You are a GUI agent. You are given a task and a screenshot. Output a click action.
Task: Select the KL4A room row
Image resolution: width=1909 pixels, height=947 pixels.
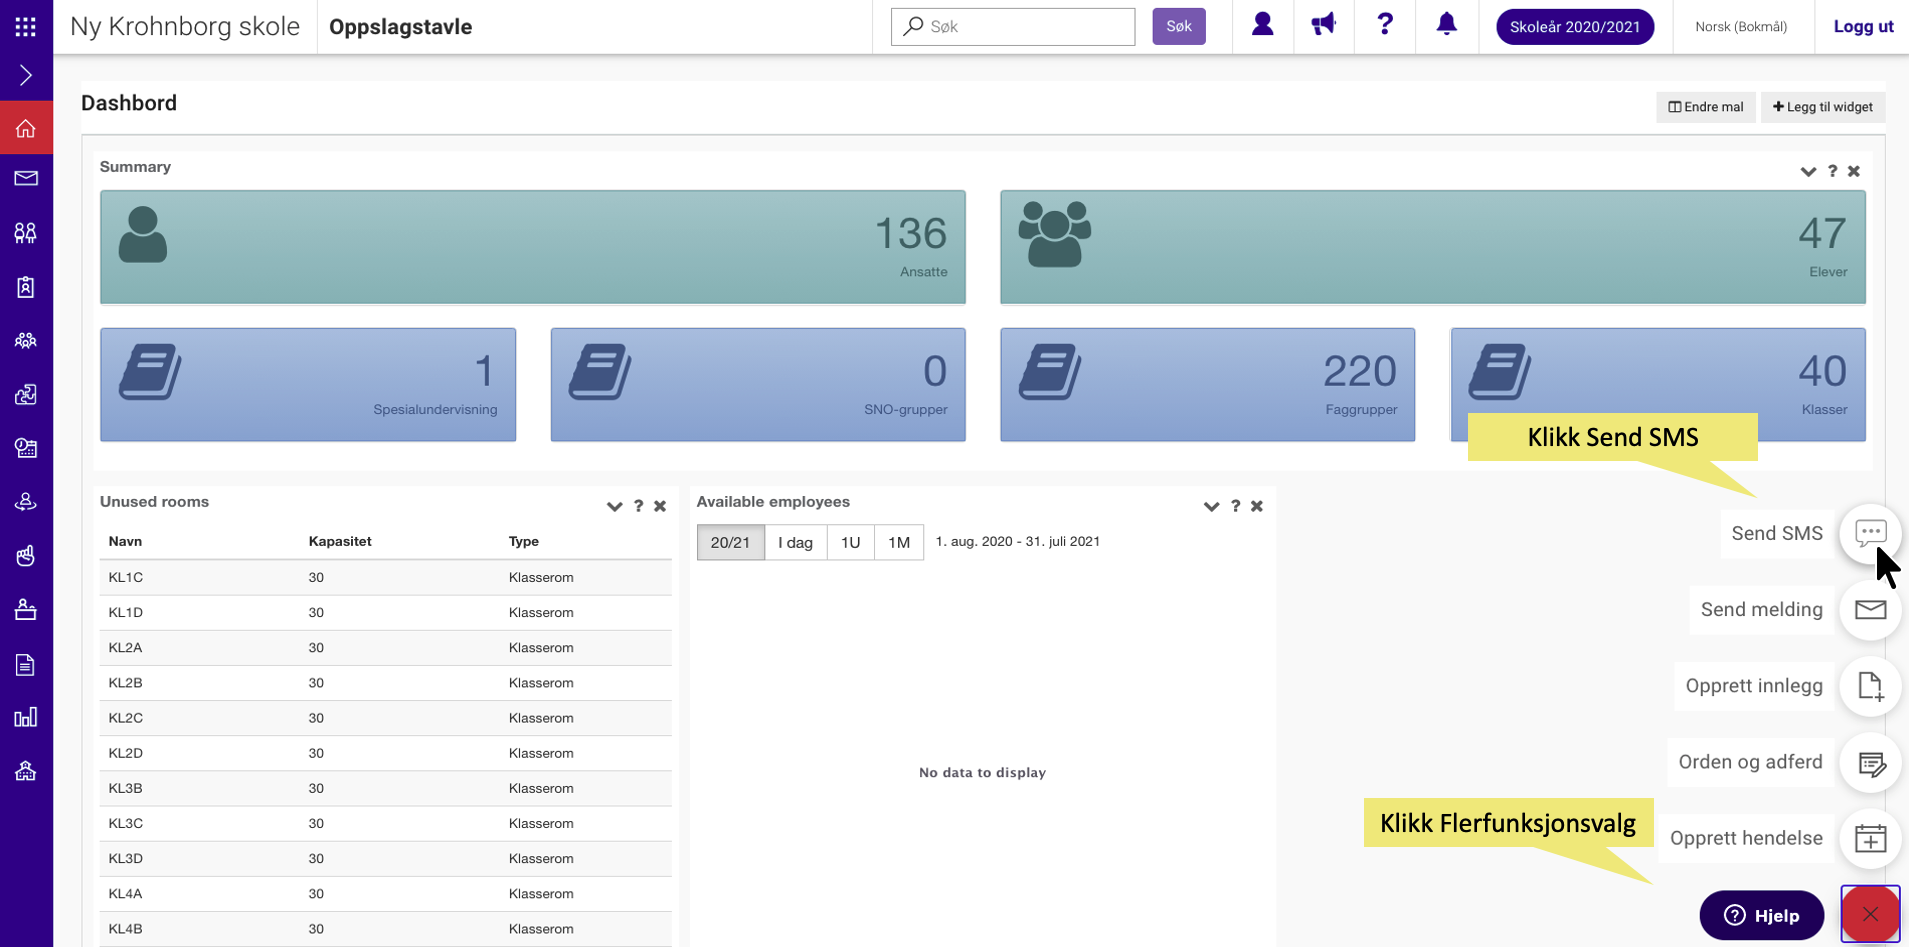tap(386, 893)
